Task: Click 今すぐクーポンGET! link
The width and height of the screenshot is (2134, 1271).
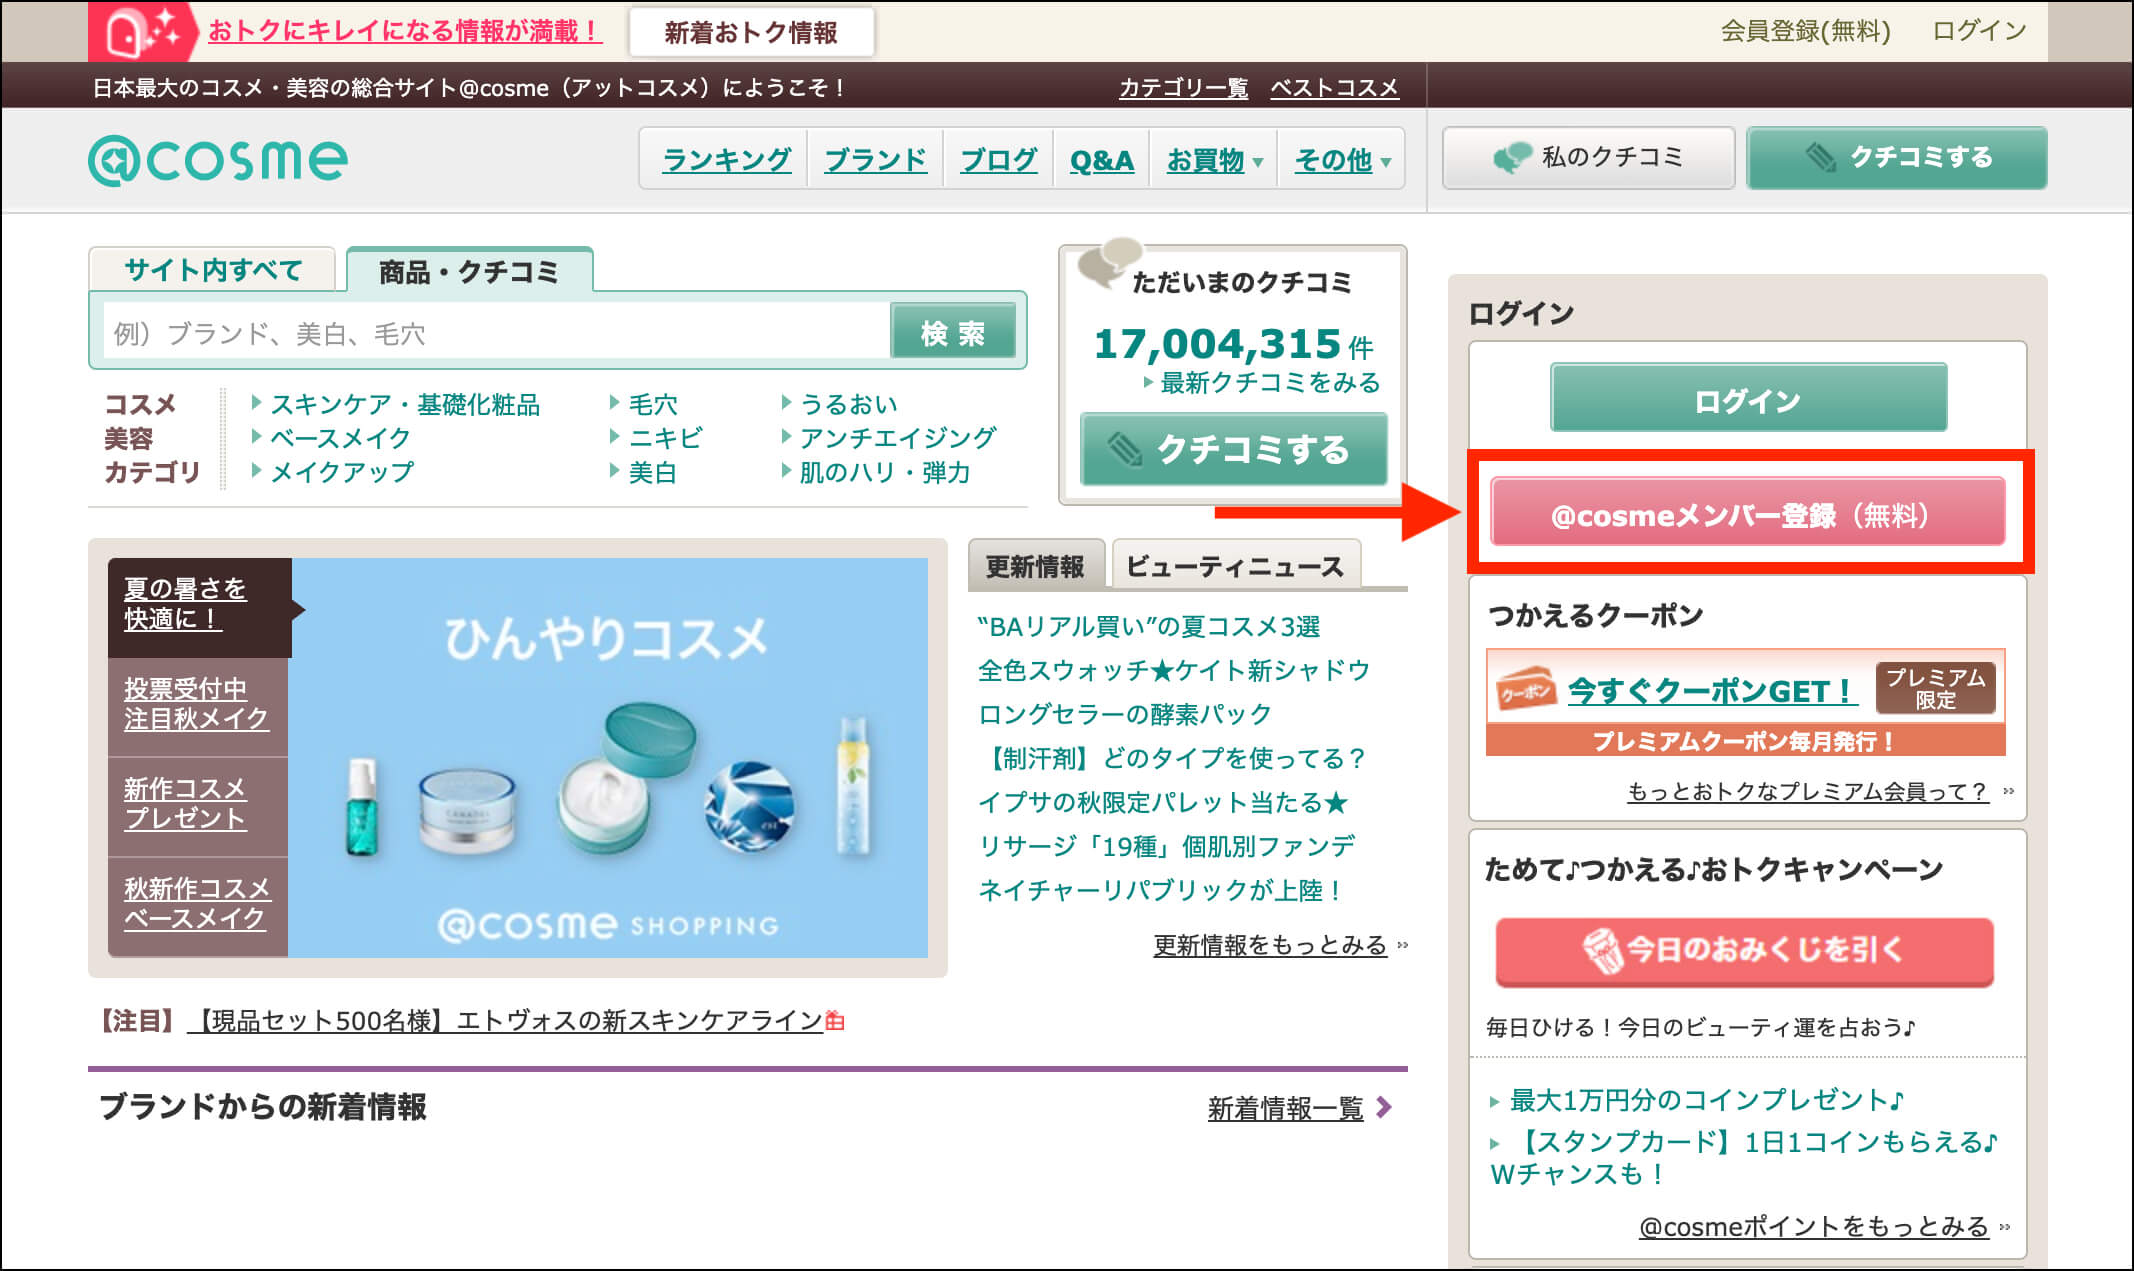Action: point(1713,691)
